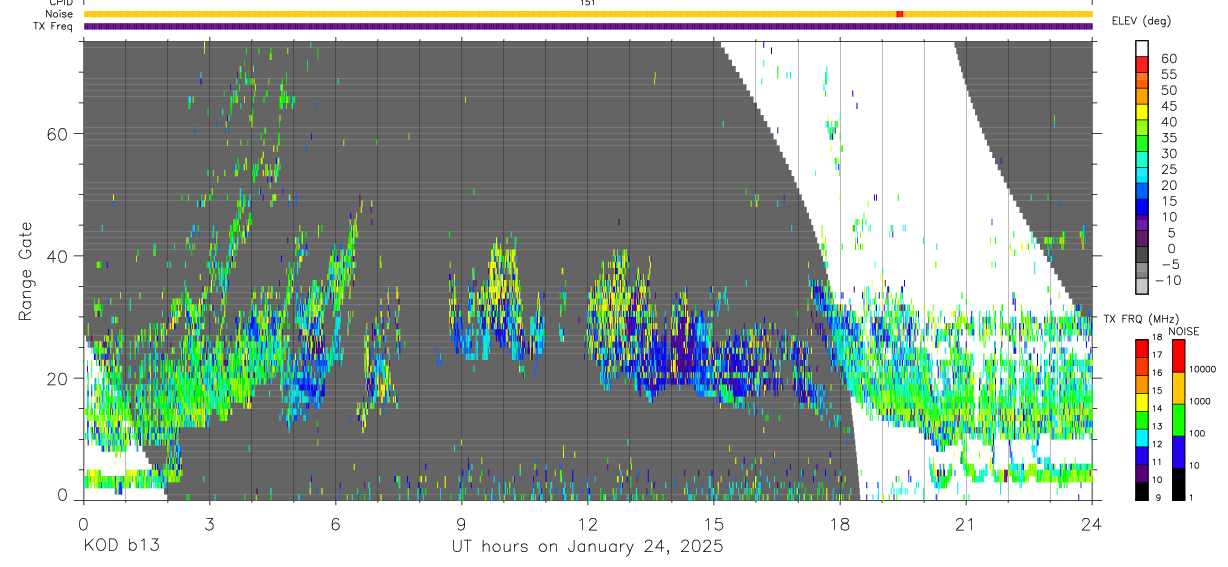Click the '9' tick on UT hours axis

[x=461, y=523]
